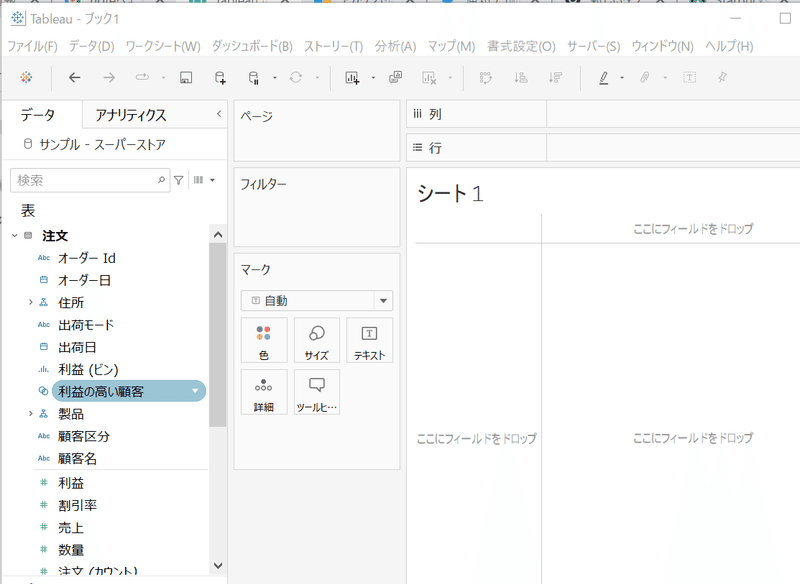800x584 pixels.
Task: Open the ファイル(F) menu
Action: point(33,46)
